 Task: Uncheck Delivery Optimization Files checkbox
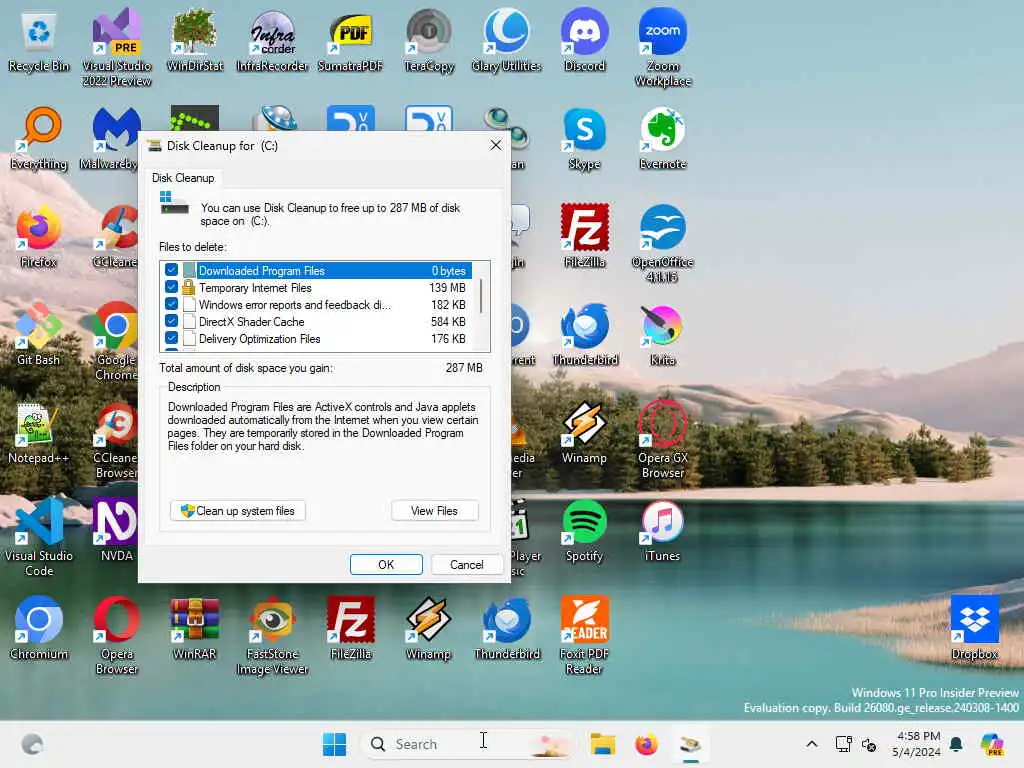(171, 338)
